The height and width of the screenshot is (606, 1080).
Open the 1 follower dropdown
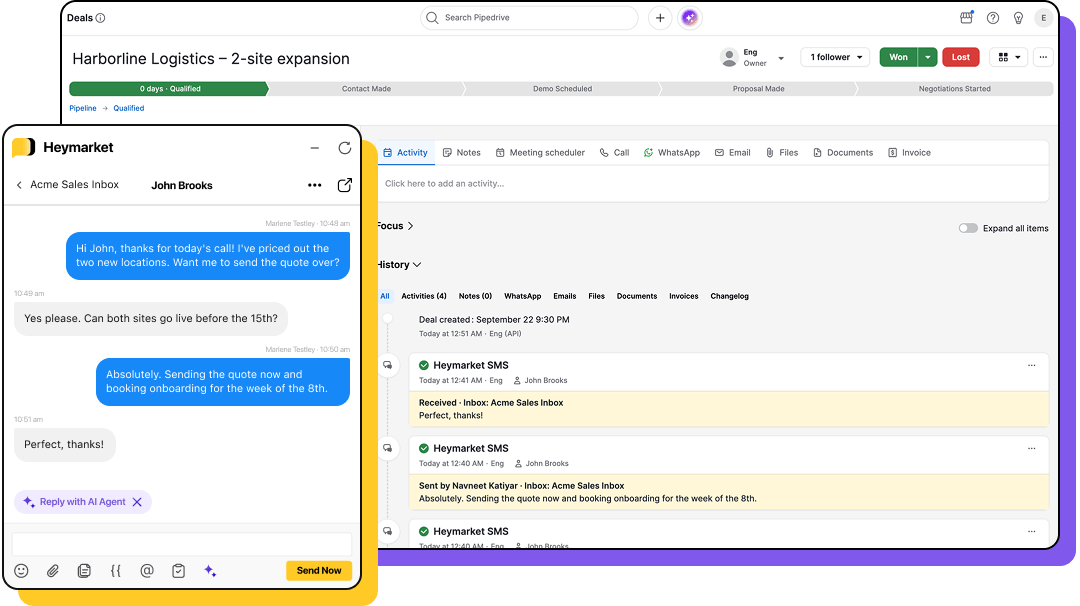tap(835, 57)
